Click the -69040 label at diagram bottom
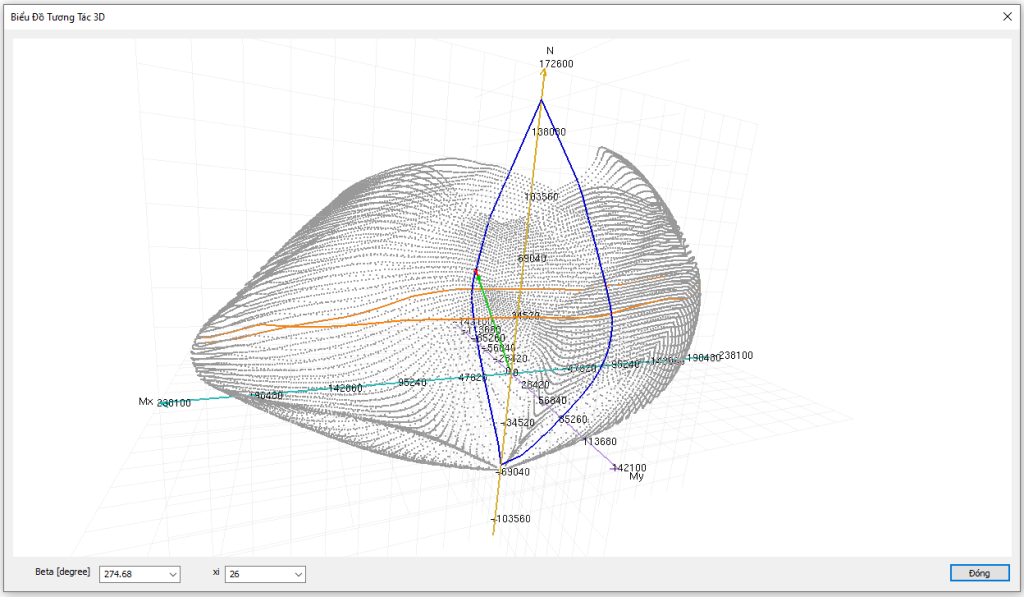The height and width of the screenshot is (597, 1024). pos(514,471)
